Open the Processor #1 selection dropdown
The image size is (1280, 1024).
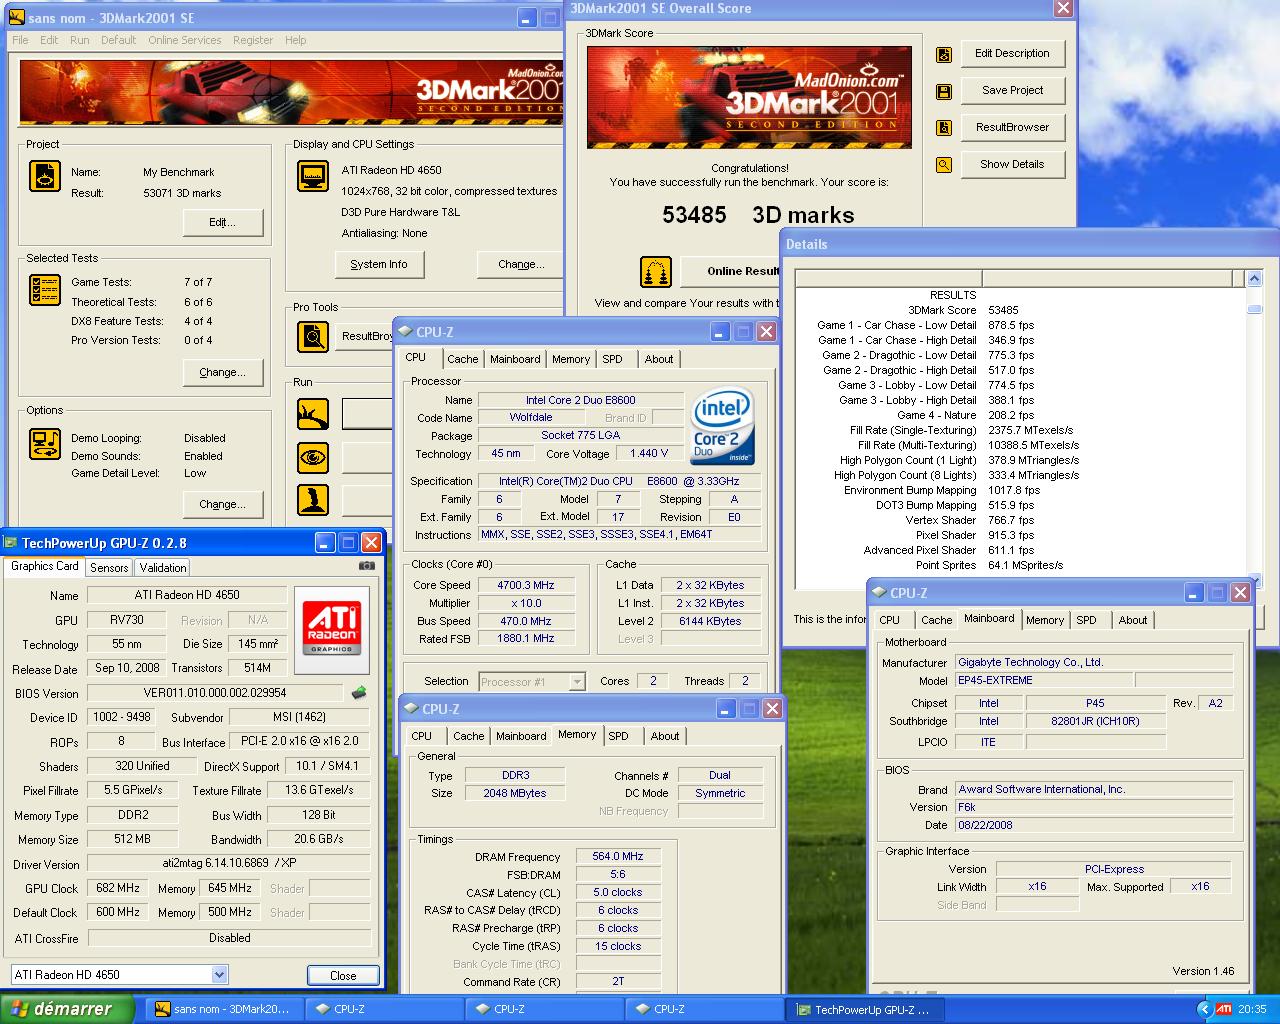(577, 682)
